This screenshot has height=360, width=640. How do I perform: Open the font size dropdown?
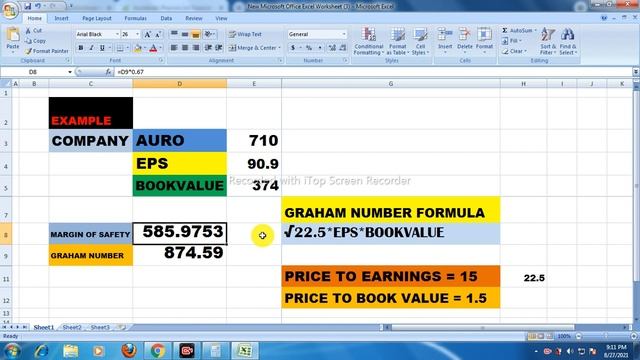tap(138, 34)
